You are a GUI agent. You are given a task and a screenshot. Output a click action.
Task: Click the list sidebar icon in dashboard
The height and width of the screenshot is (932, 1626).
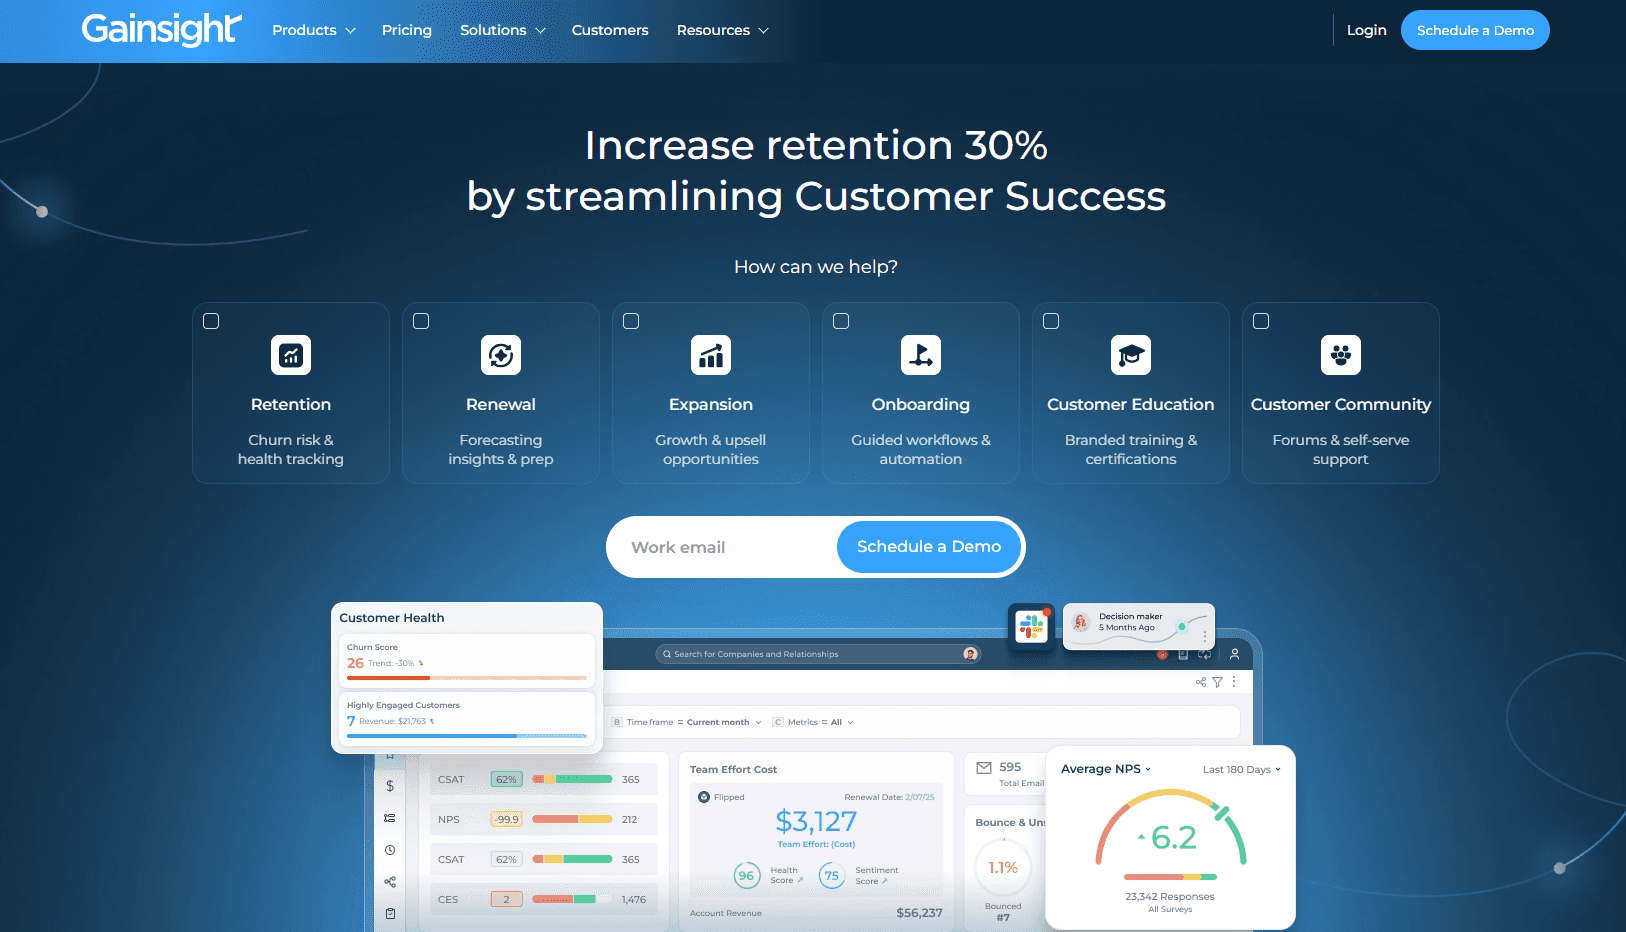(390, 818)
